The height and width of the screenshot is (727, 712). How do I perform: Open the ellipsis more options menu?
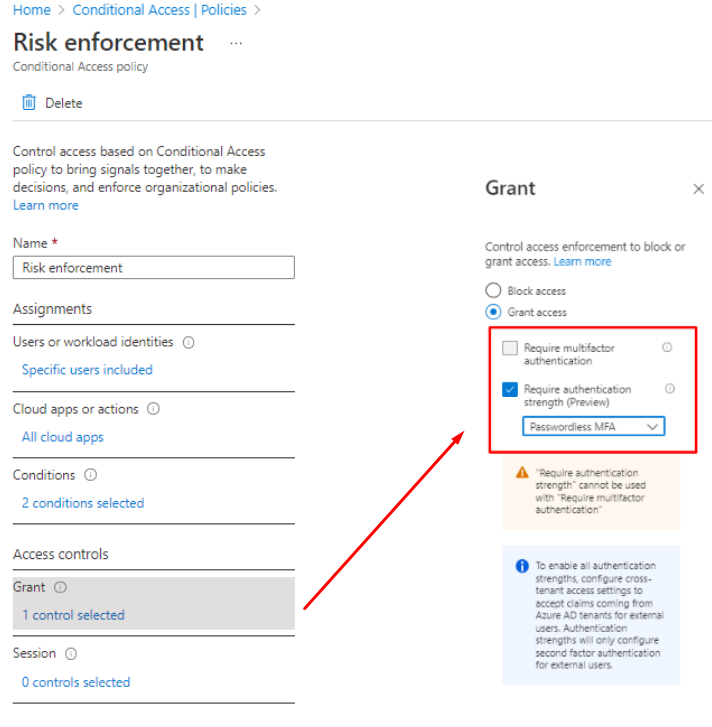click(236, 44)
